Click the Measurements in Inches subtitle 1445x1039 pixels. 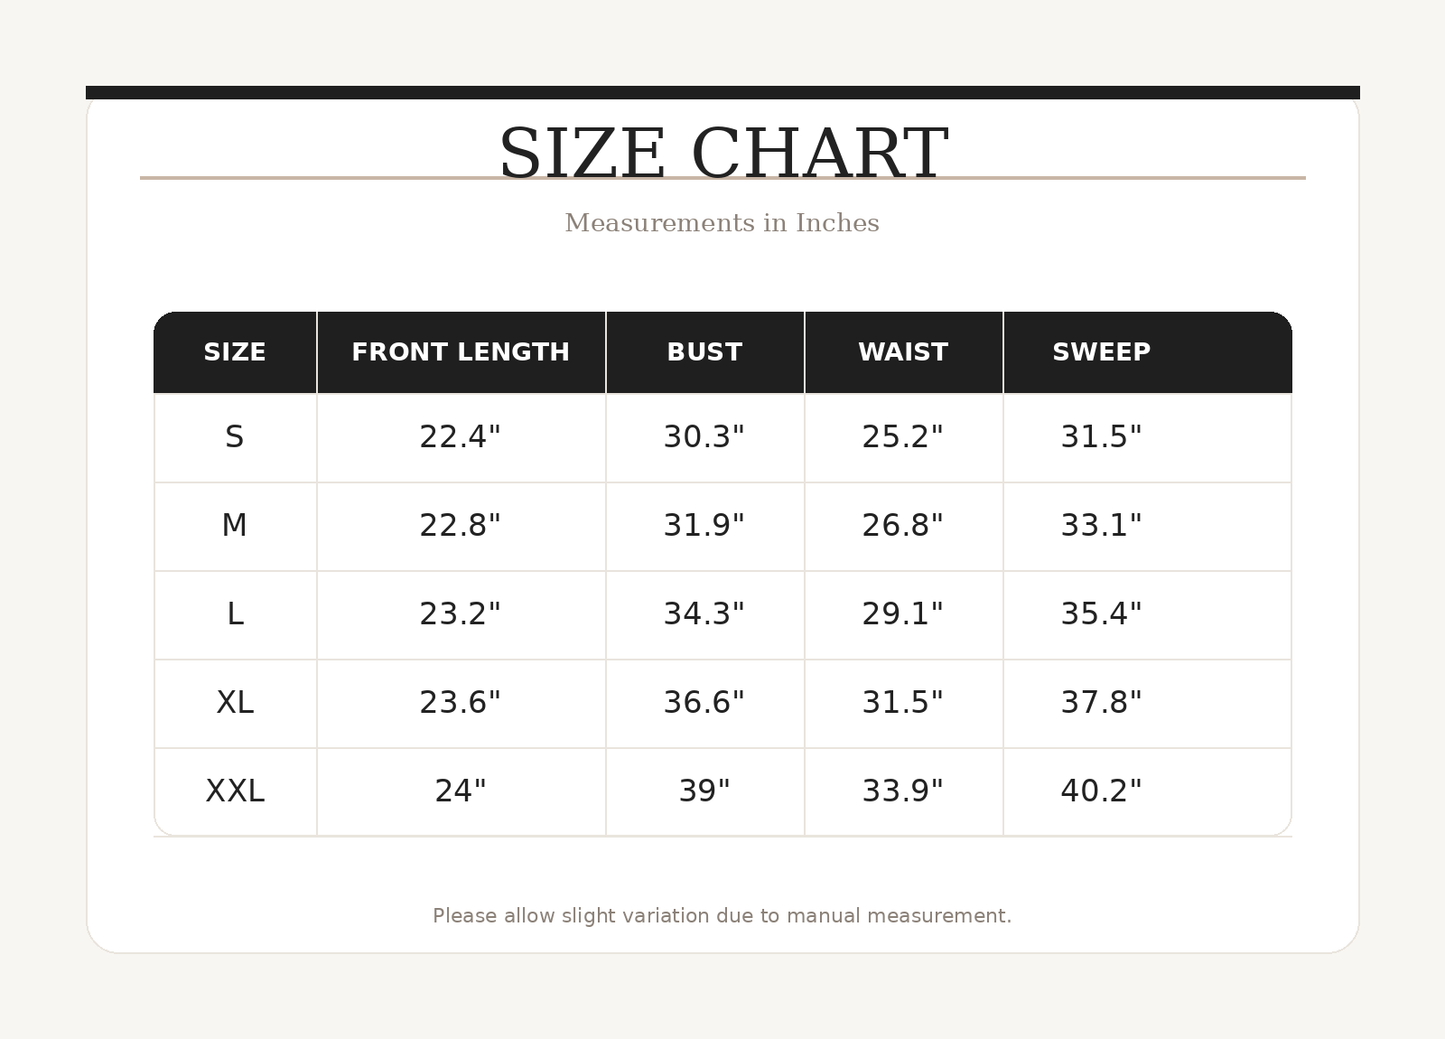[x=722, y=223]
